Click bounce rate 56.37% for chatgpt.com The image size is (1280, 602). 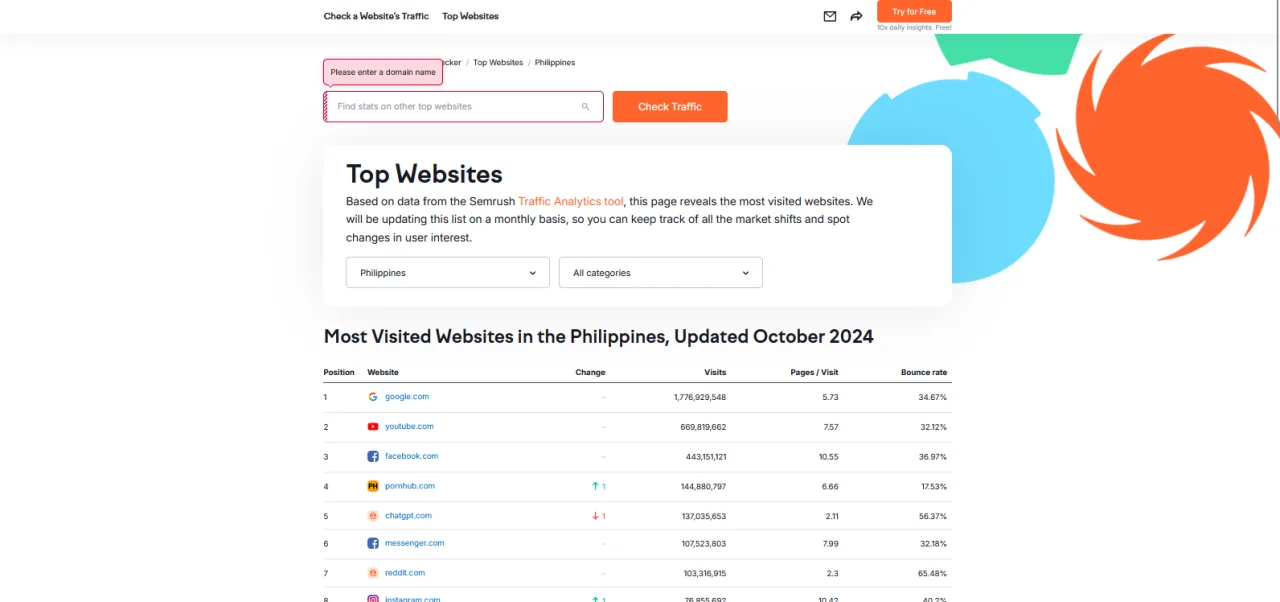(933, 516)
